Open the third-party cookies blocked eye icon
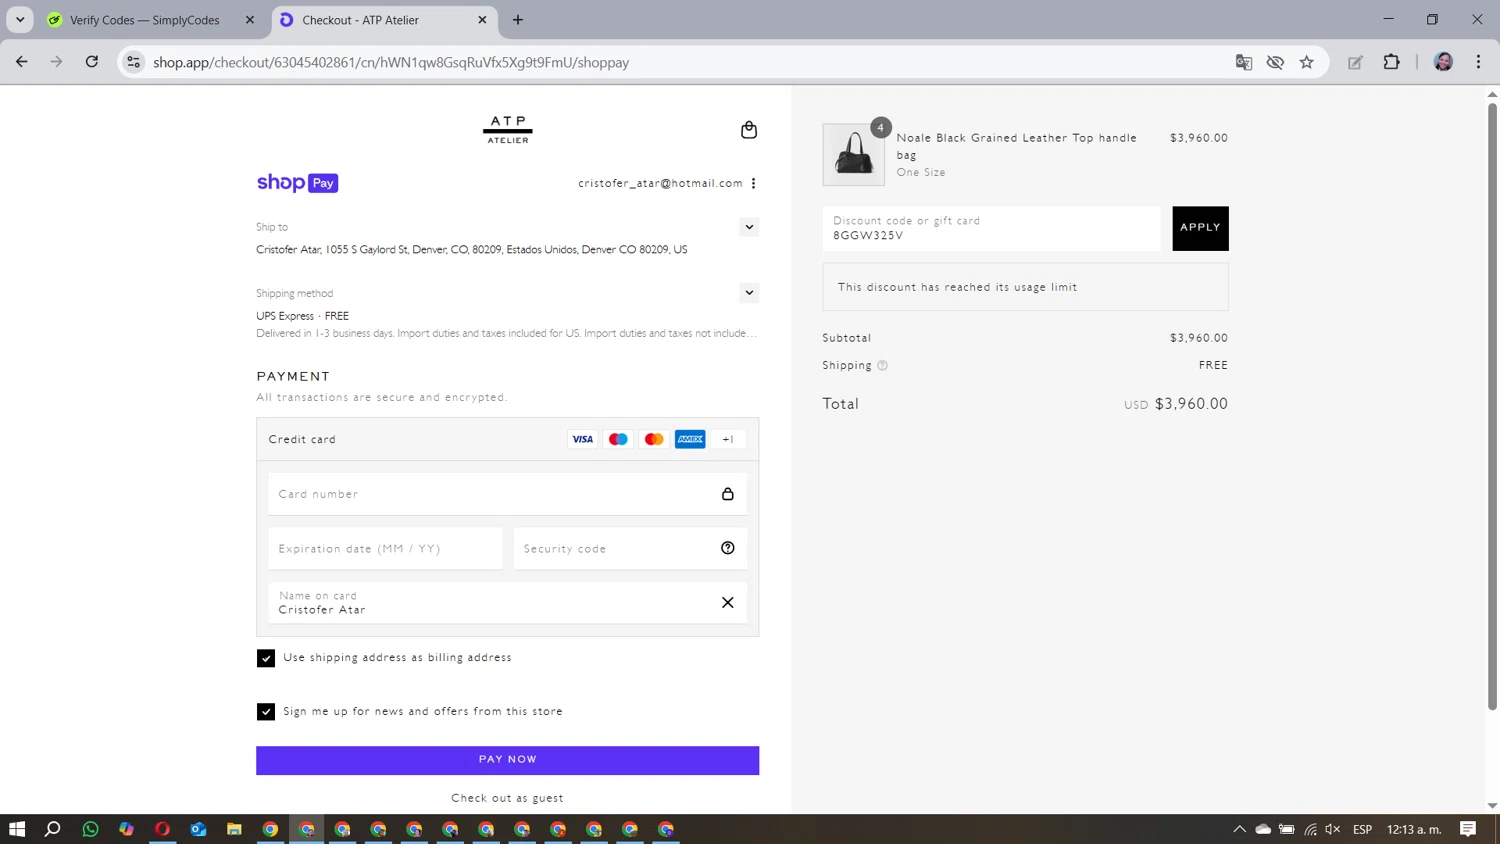The image size is (1500, 844). (1275, 62)
